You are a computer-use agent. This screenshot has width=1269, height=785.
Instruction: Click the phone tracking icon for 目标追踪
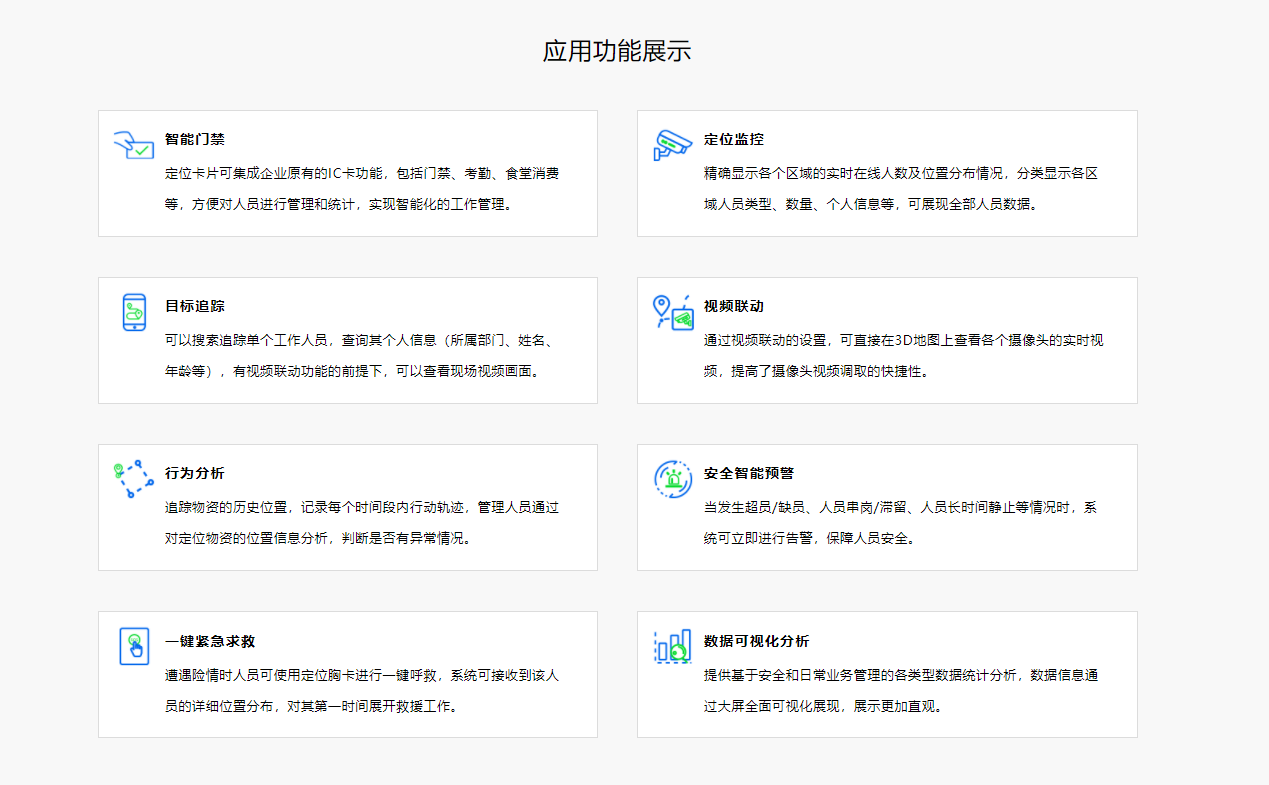click(x=133, y=312)
